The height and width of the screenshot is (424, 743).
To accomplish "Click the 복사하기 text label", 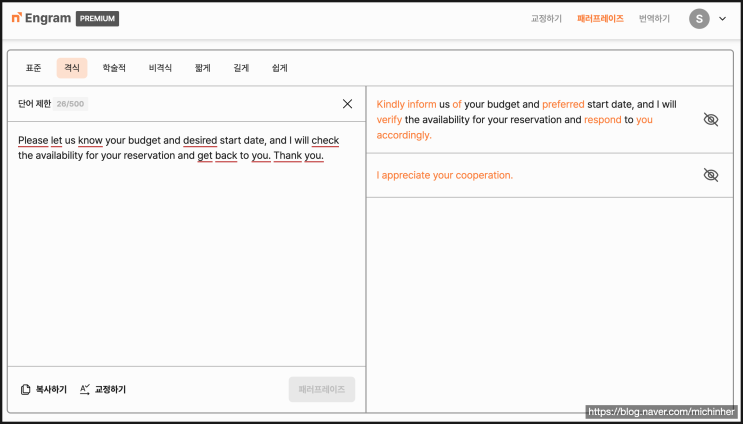I will click(x=51, y=390).
